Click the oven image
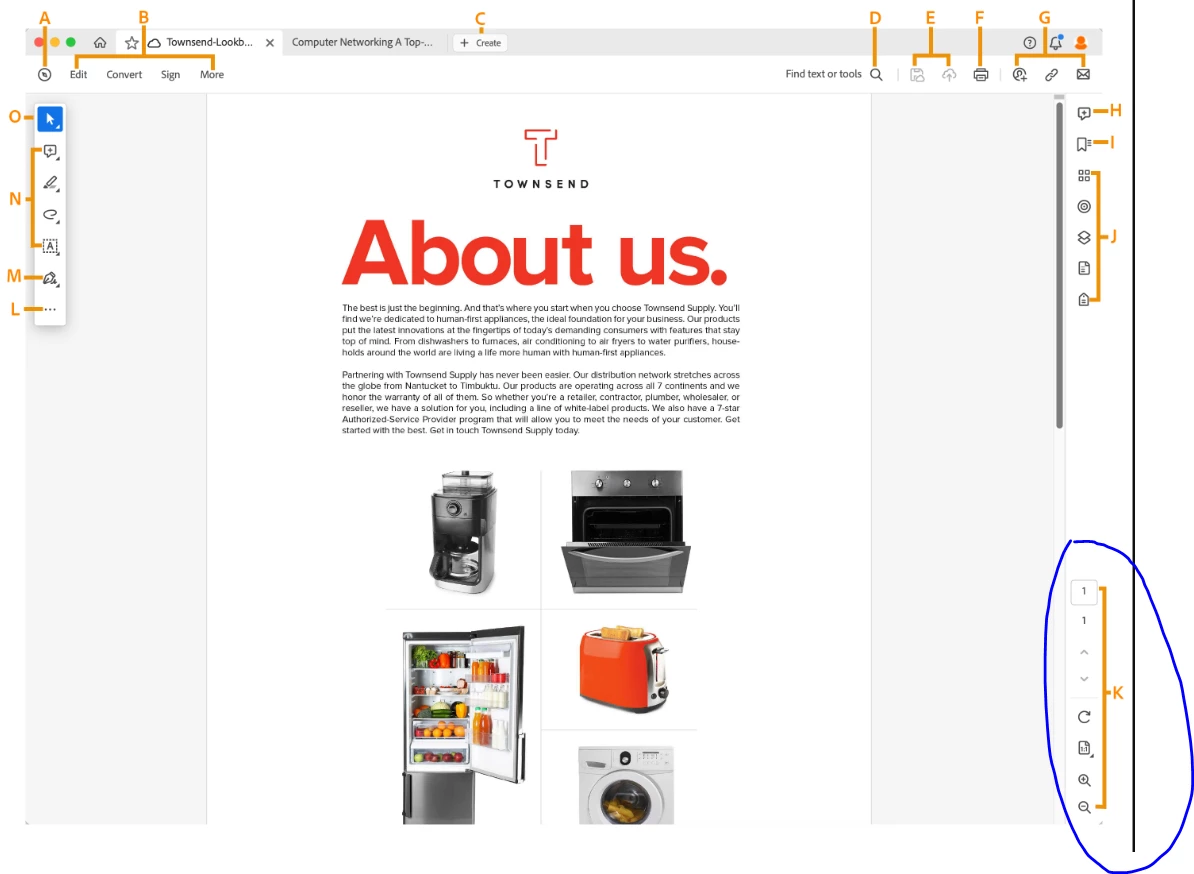 627,531
